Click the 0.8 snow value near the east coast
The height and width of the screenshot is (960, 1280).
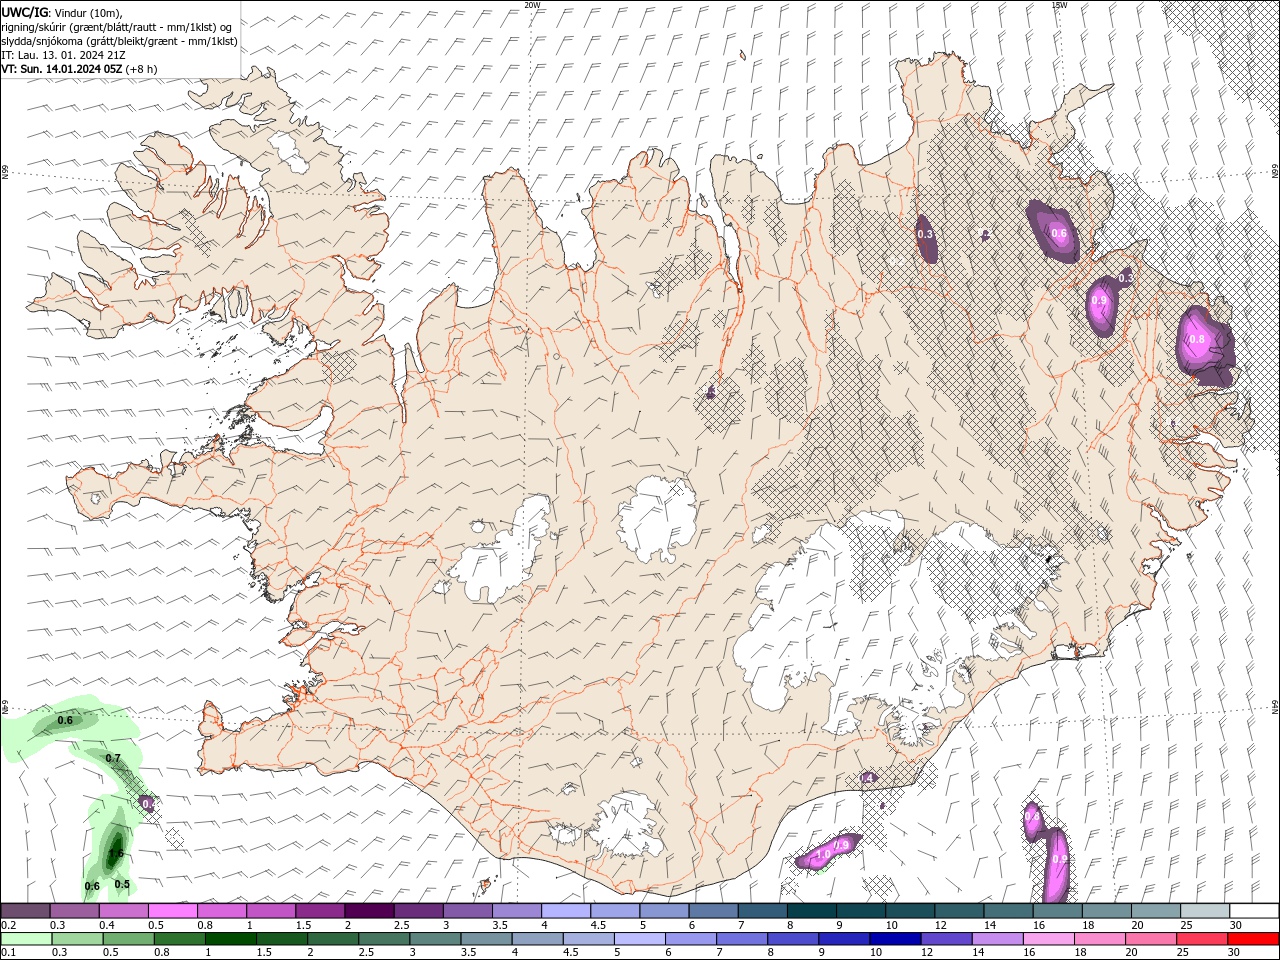pyautogui.click(x=1197, y=340)
